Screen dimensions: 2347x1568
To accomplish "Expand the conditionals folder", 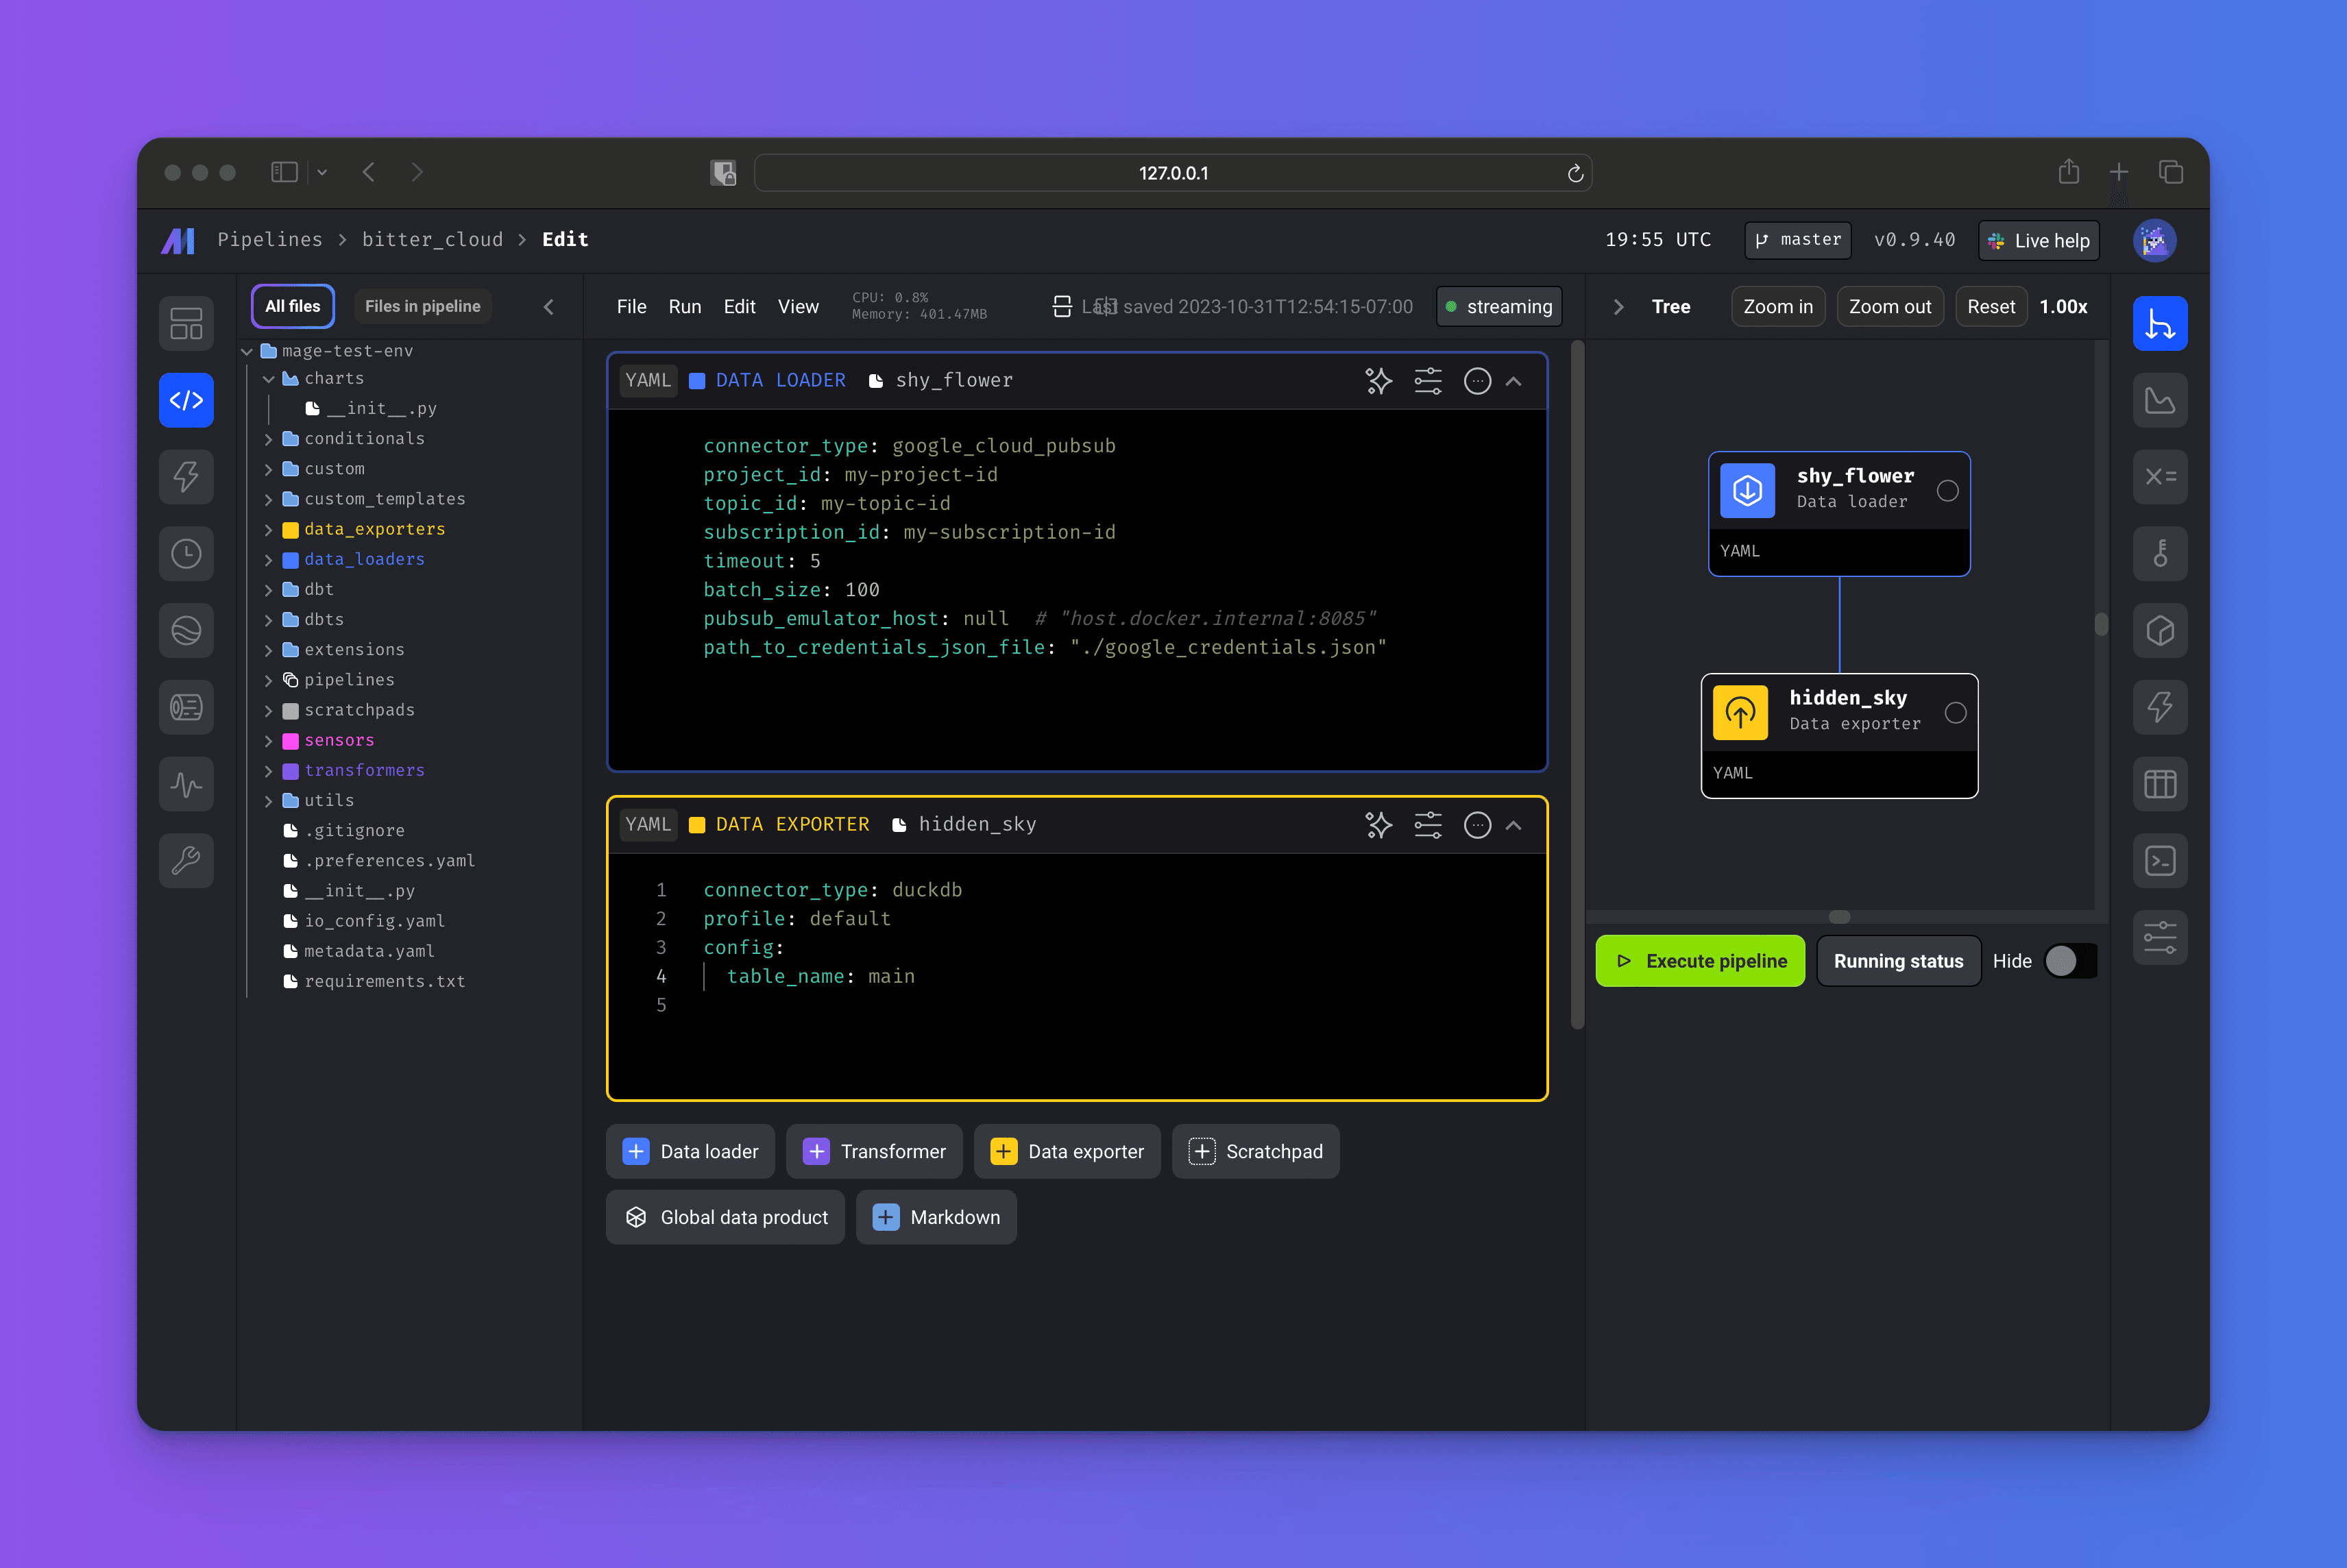I will click(269, 439).
